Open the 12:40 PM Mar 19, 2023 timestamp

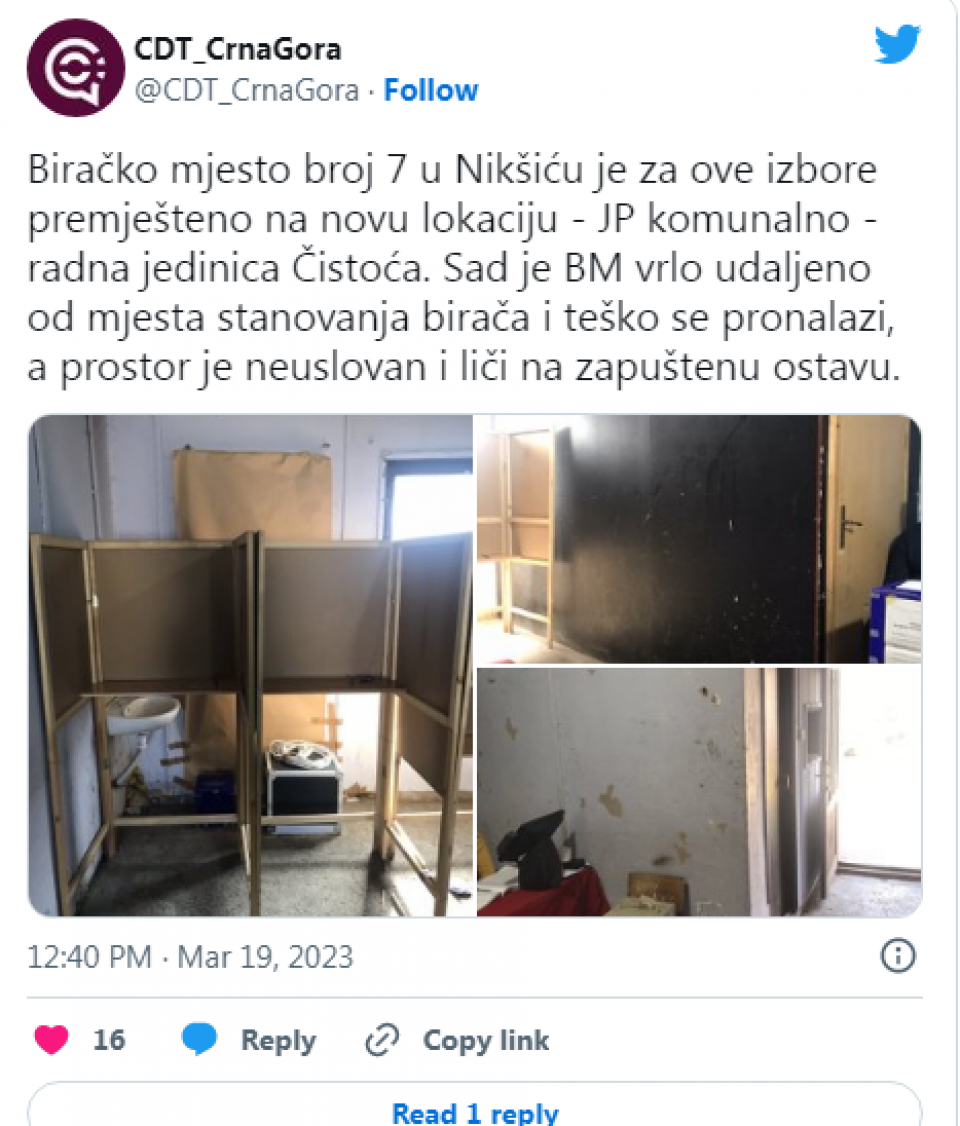(x=190, y=957)
